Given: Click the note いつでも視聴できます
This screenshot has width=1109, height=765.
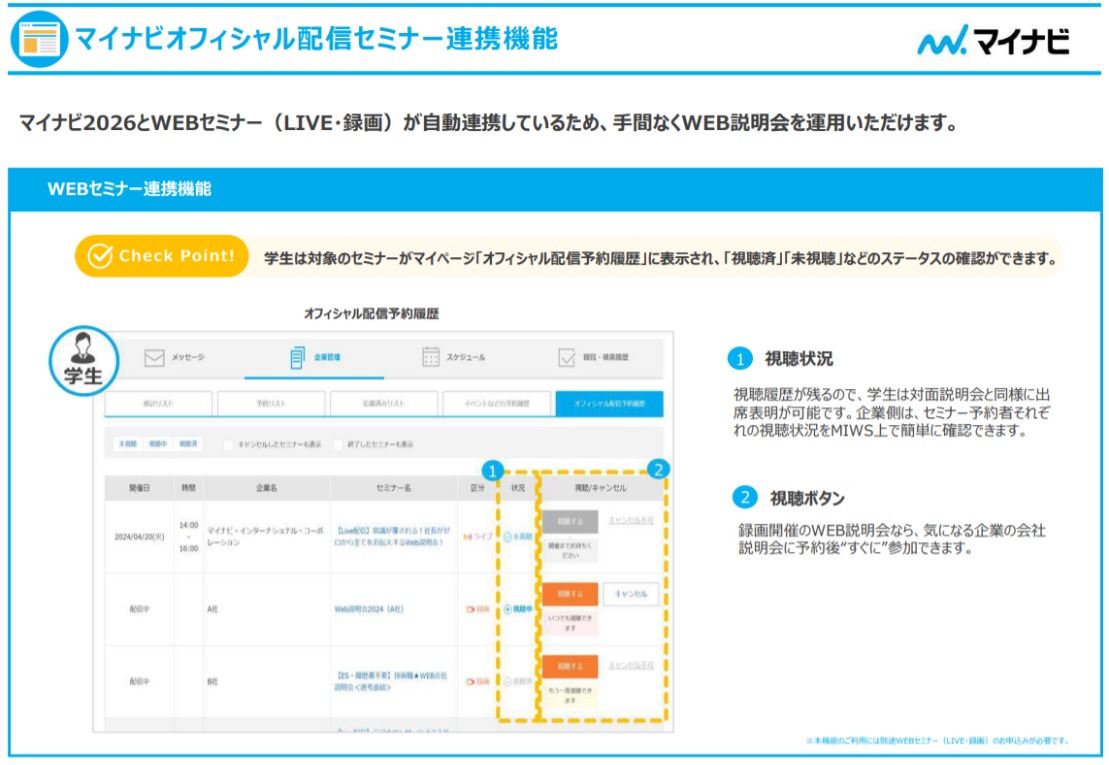Looking at the screenshot, I should point(570,623).
